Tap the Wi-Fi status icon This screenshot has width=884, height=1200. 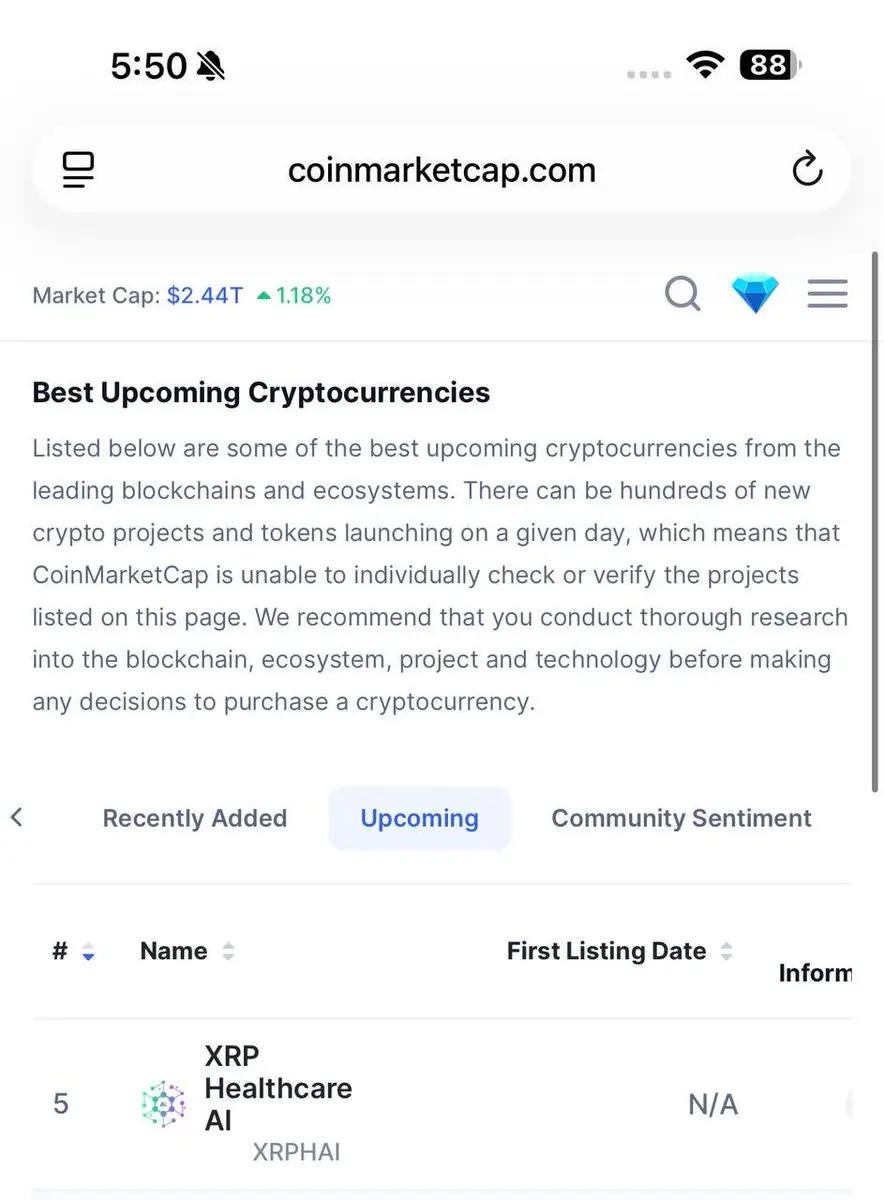coord(705,66)
